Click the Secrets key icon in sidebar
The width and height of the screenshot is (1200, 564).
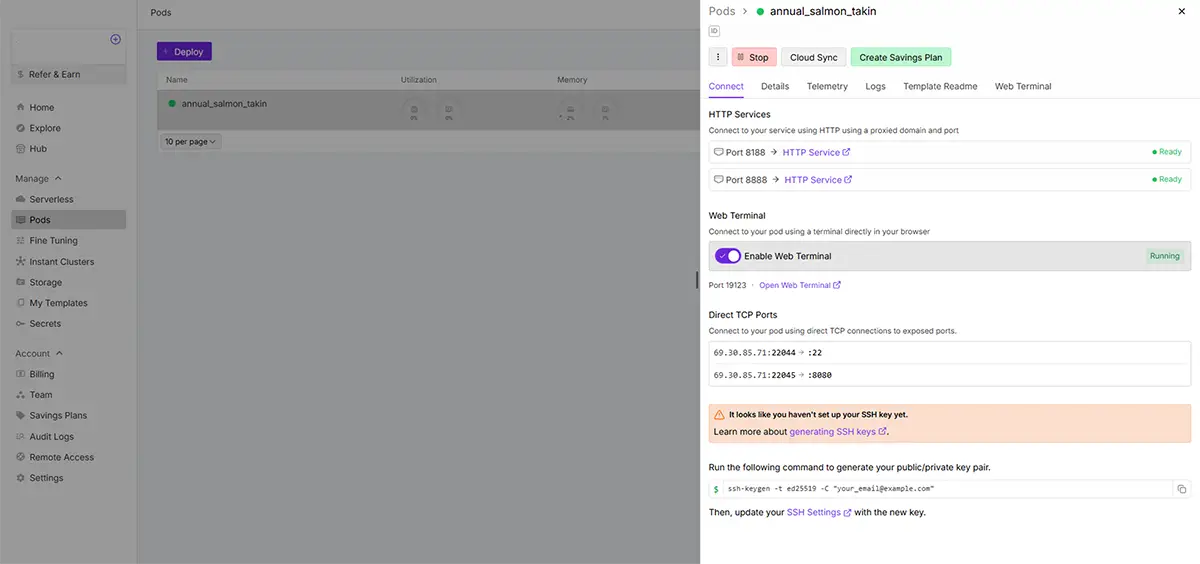pos(21,324)
